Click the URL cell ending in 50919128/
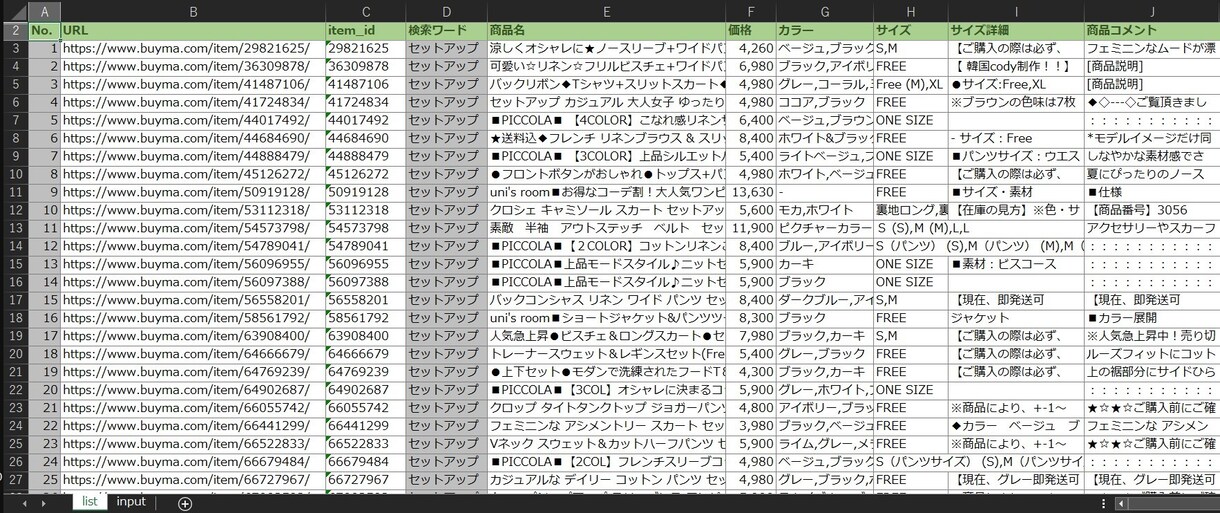Image resolution: width=1220 pixels, height=513 pixels. tap(193, 192)
